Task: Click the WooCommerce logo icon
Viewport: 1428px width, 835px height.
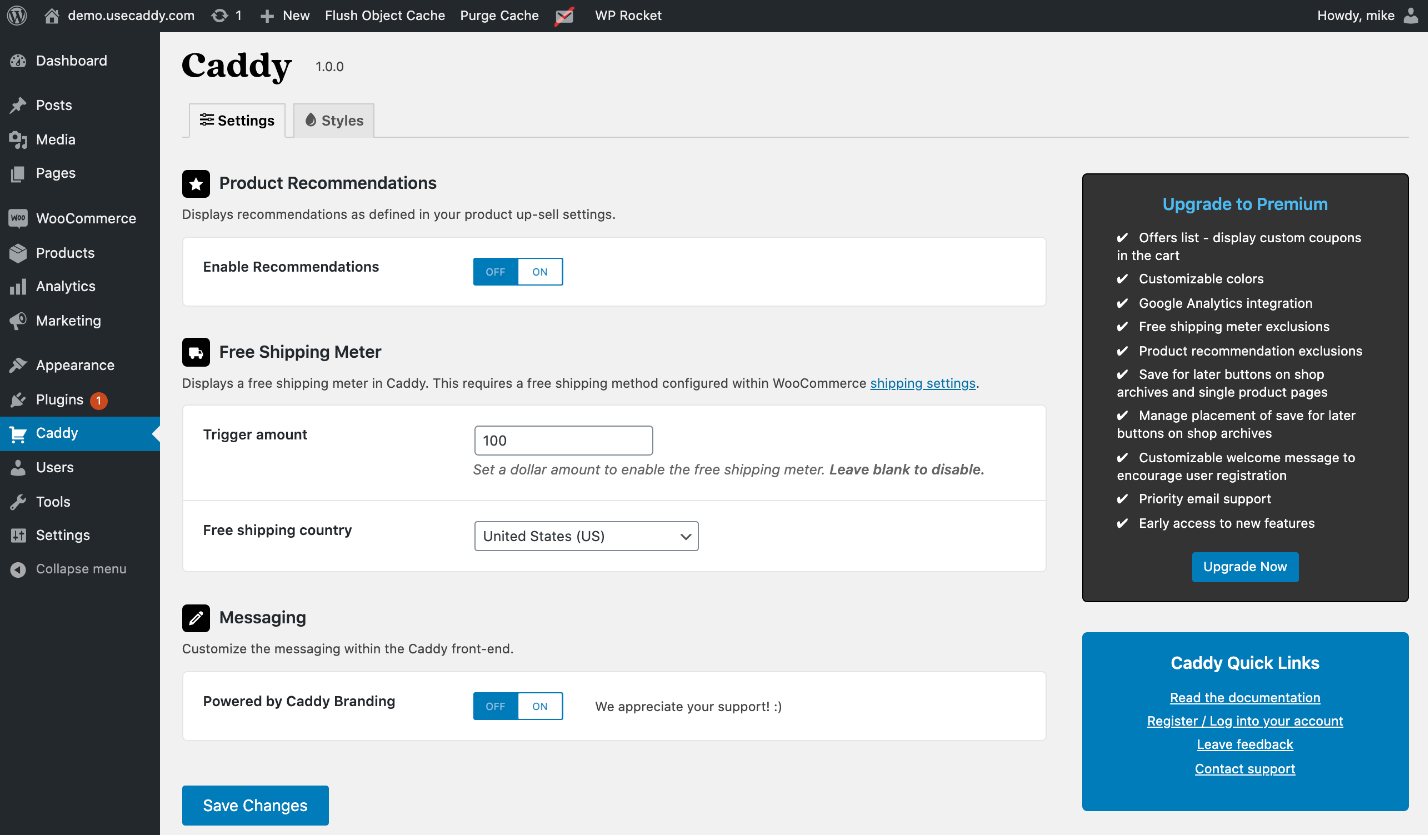Action: click(18, 218)
